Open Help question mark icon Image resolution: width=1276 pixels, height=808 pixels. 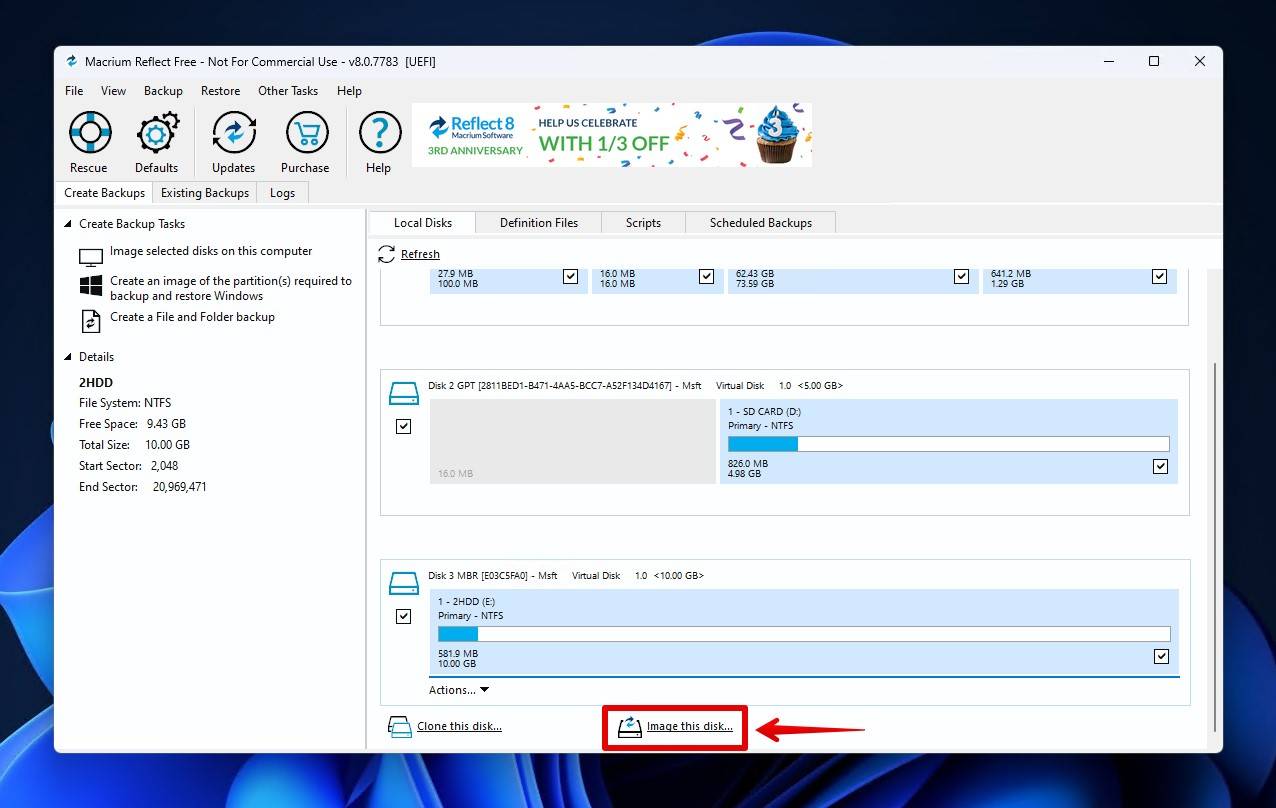(x=379, y=133)
